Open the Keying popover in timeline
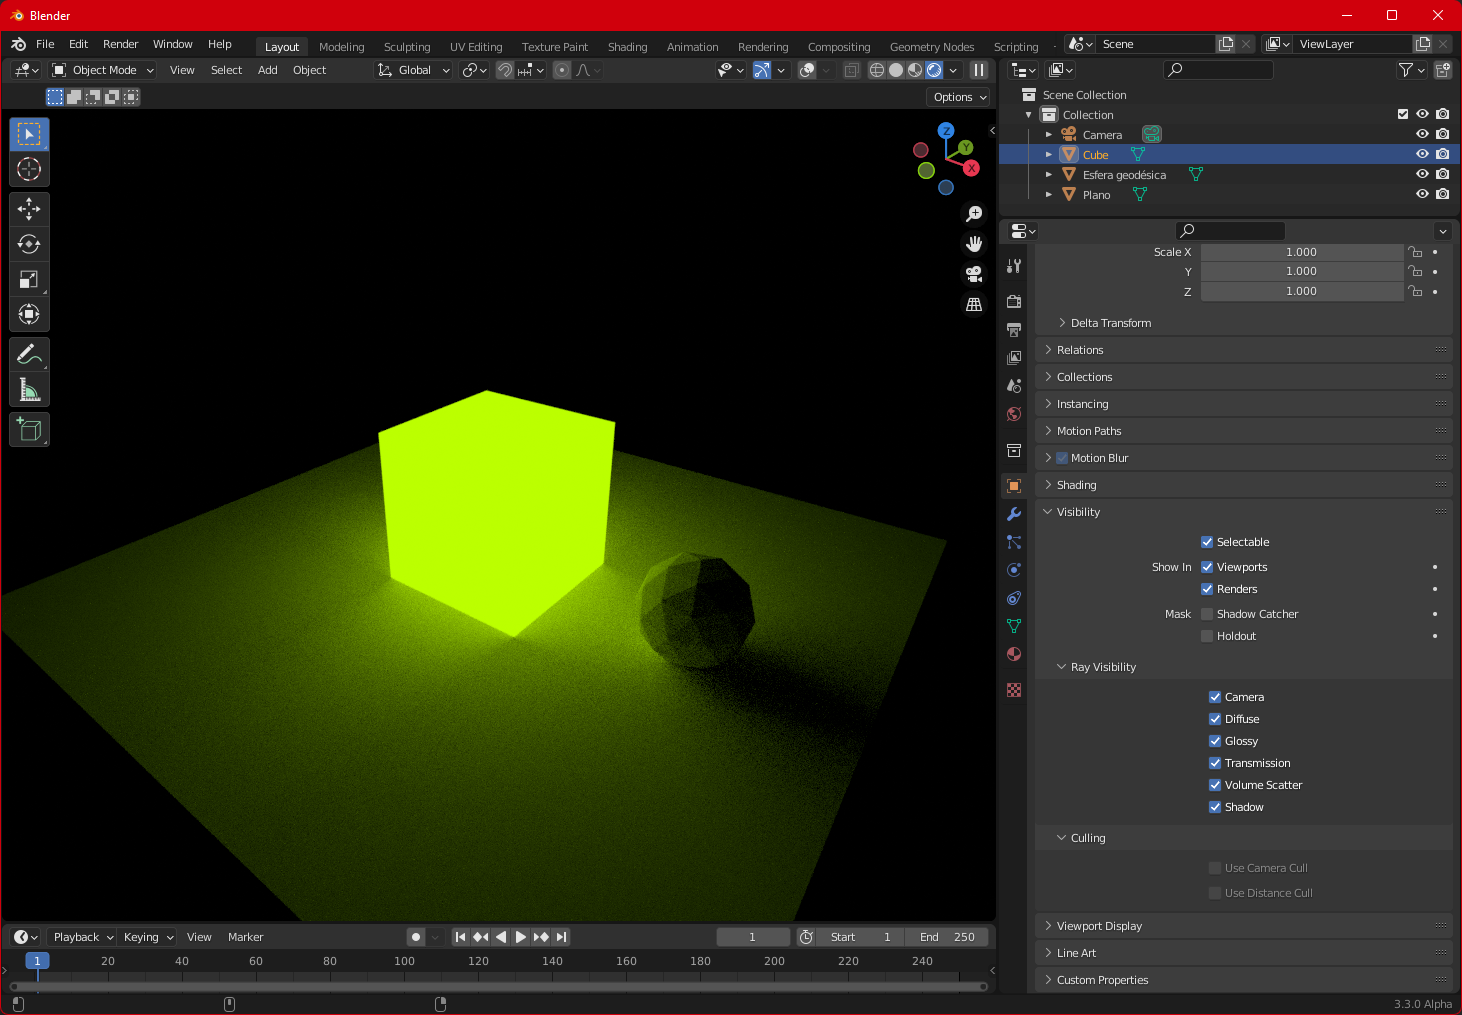 [148, 937]
